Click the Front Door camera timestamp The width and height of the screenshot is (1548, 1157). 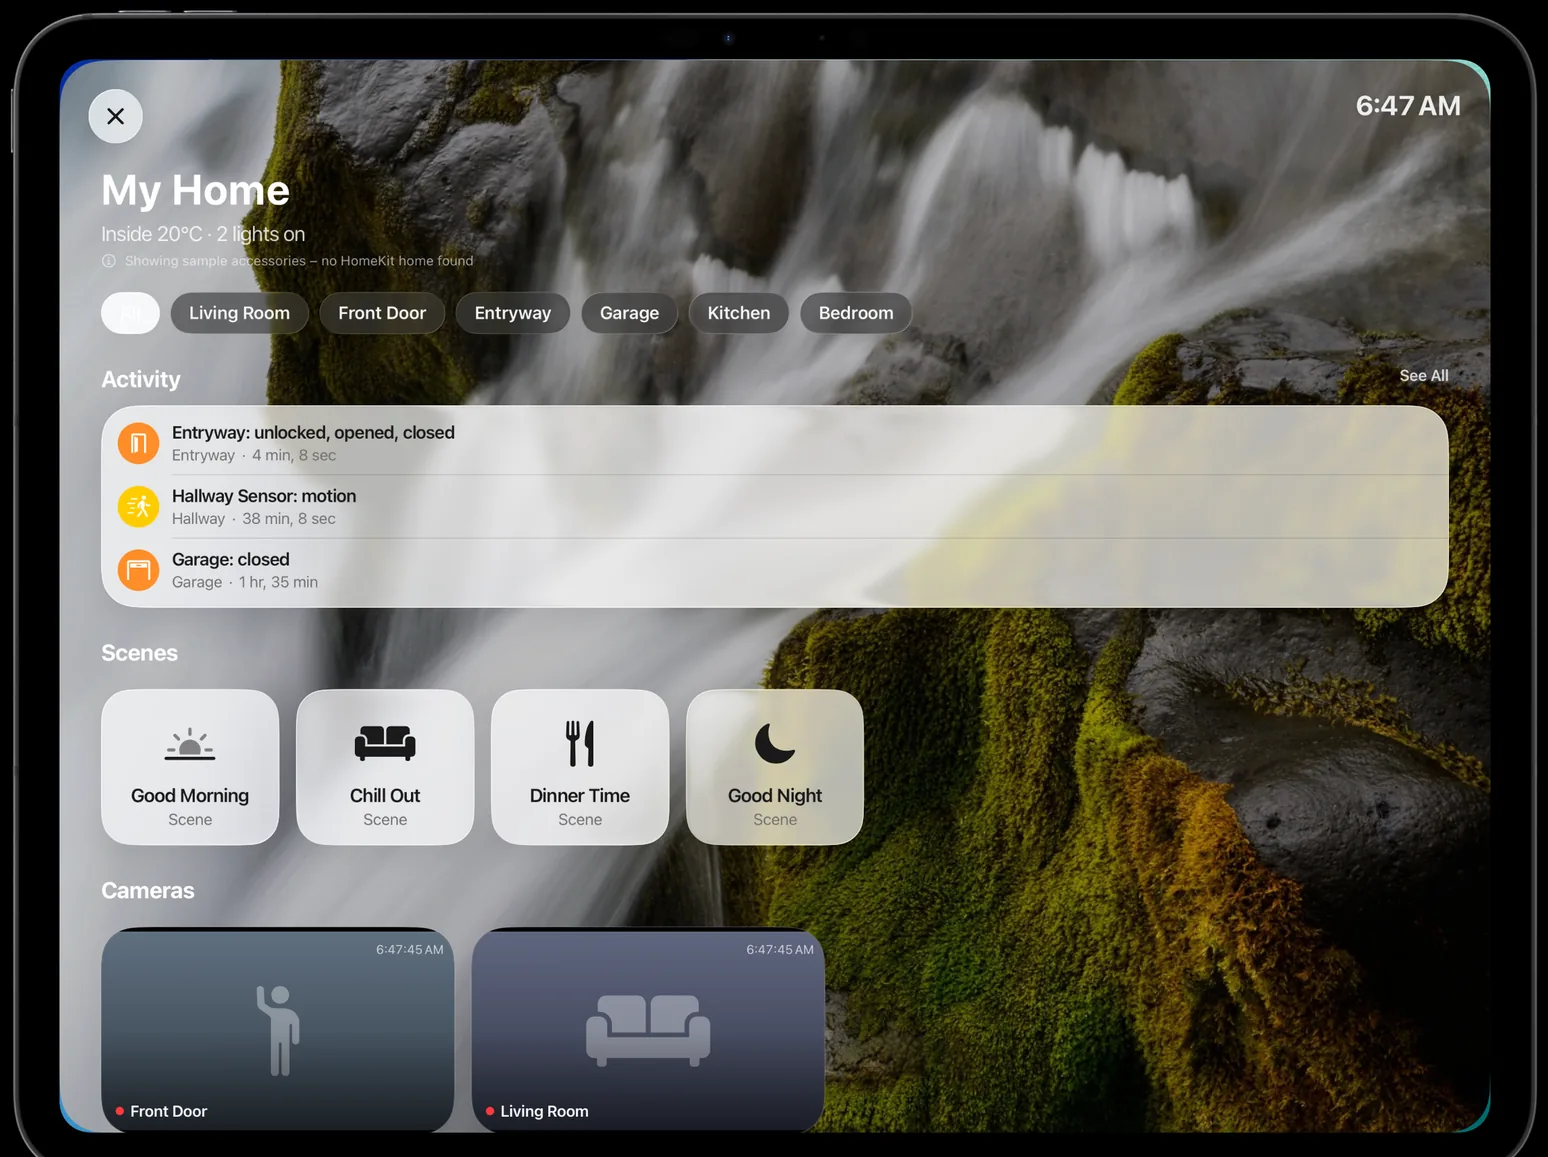[x=410, y=950]
